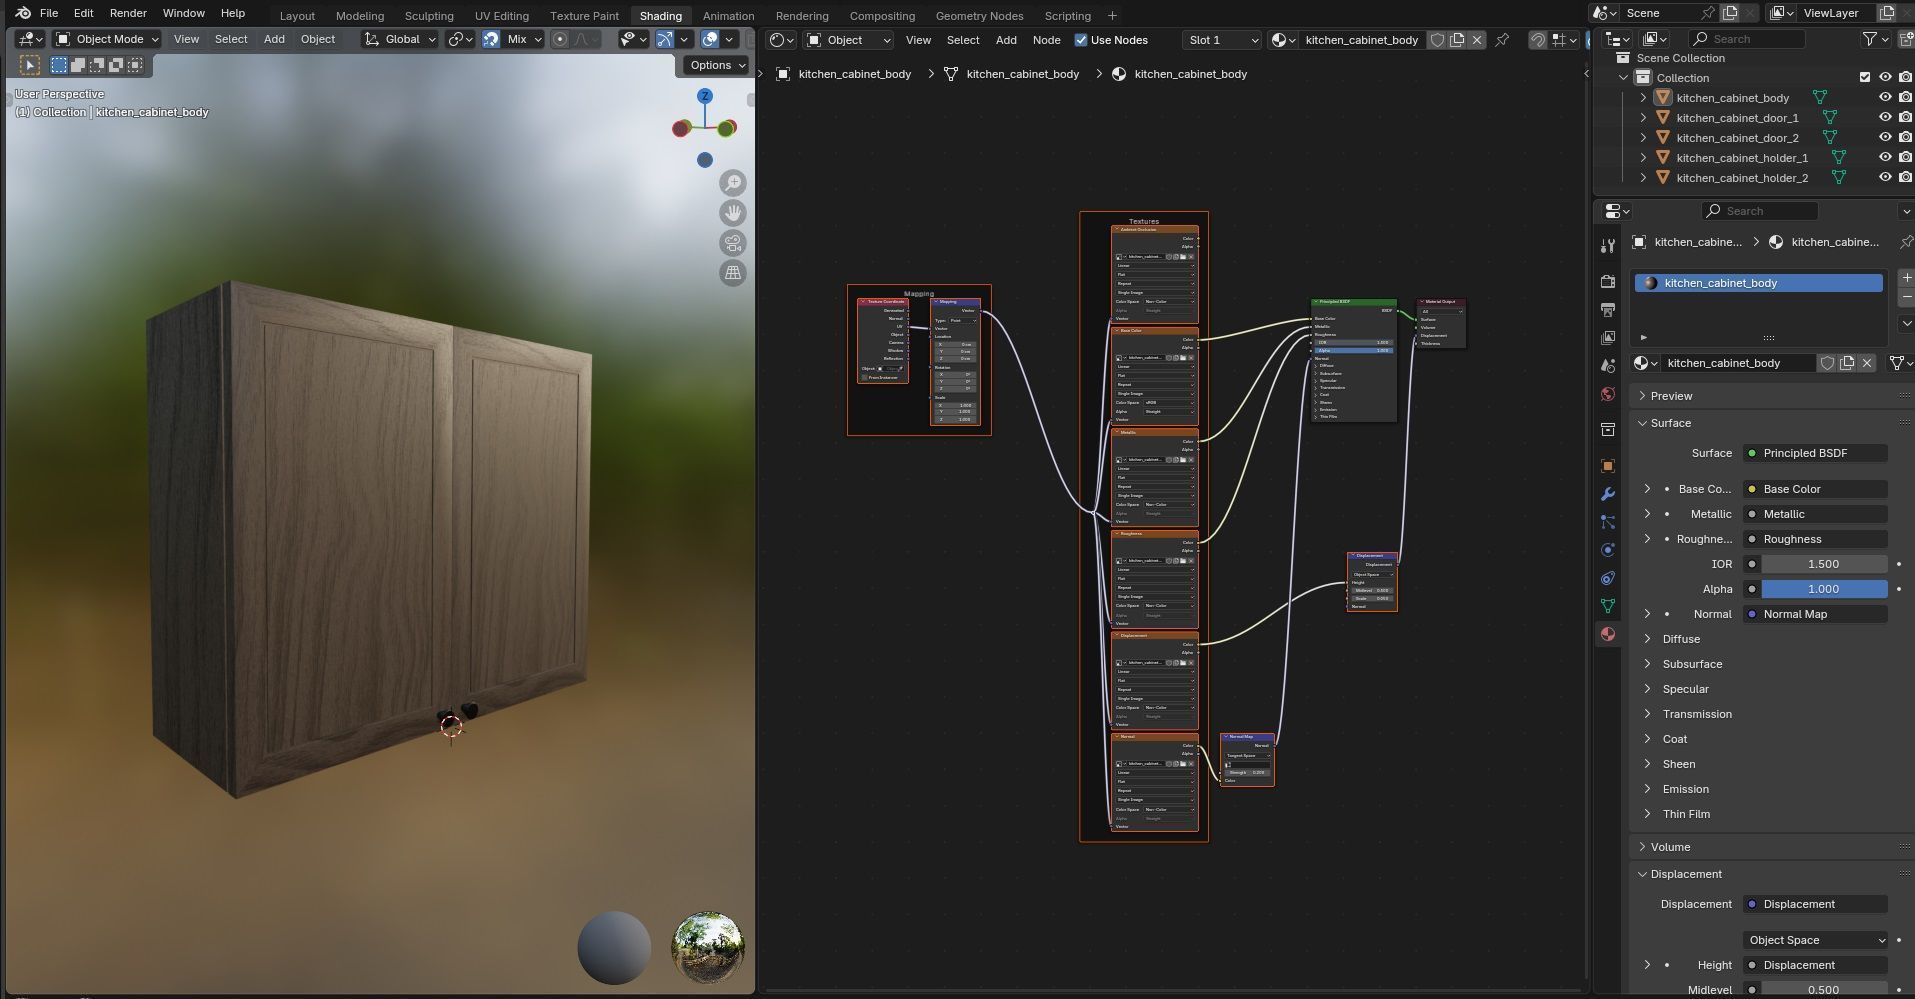Open the Object Mode dropdown
This screenshot has height=999, width=1915.
pyautogui.click(x=107, y=39)
